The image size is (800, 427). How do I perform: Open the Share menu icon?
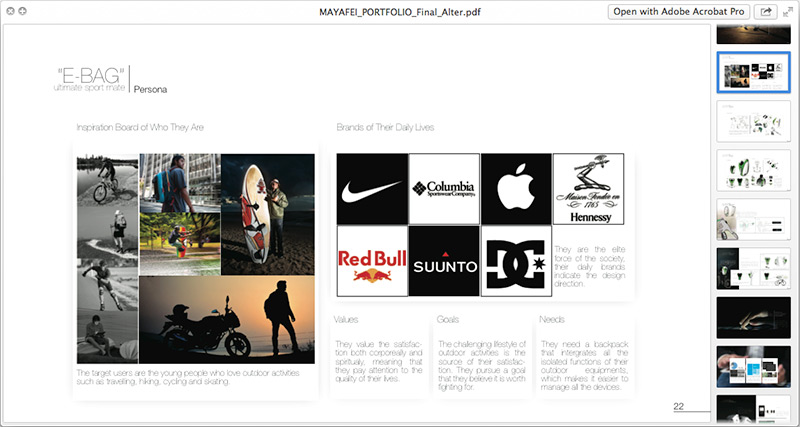click(x=766, y=12)
